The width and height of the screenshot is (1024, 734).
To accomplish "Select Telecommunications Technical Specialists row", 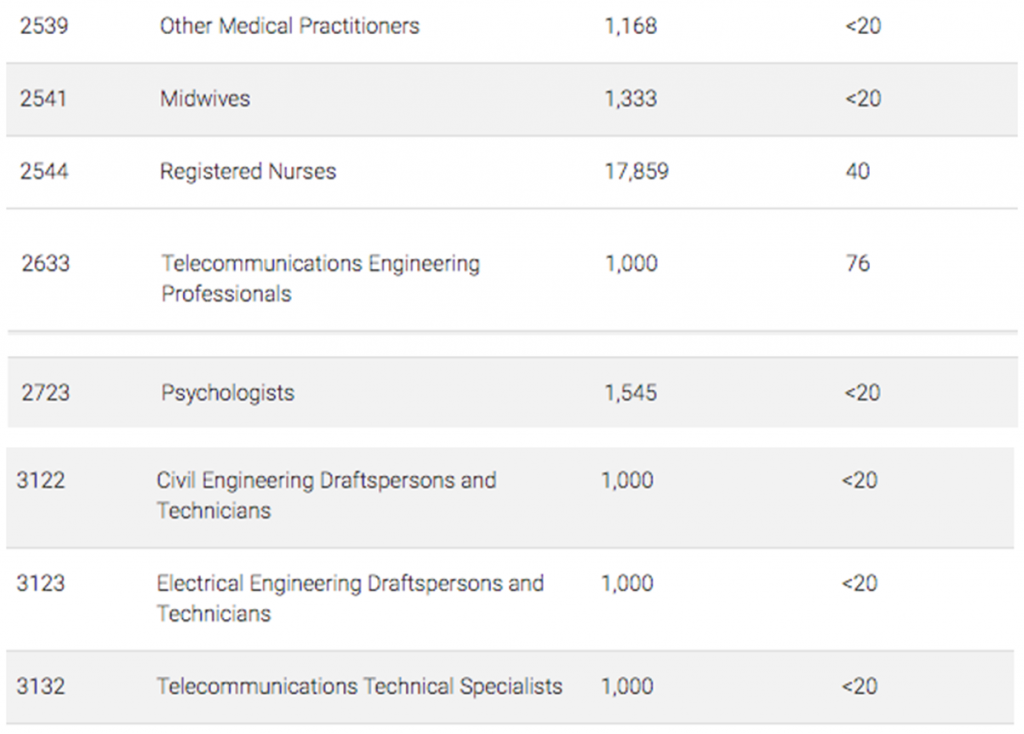I will [359, 687].
